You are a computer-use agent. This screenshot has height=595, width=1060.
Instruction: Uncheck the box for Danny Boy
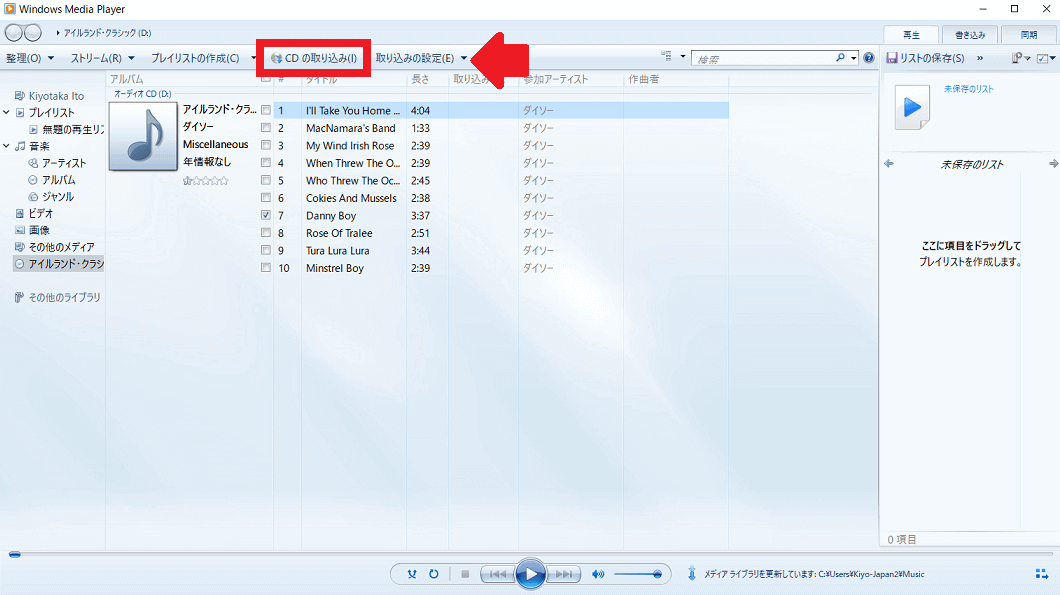266,215
